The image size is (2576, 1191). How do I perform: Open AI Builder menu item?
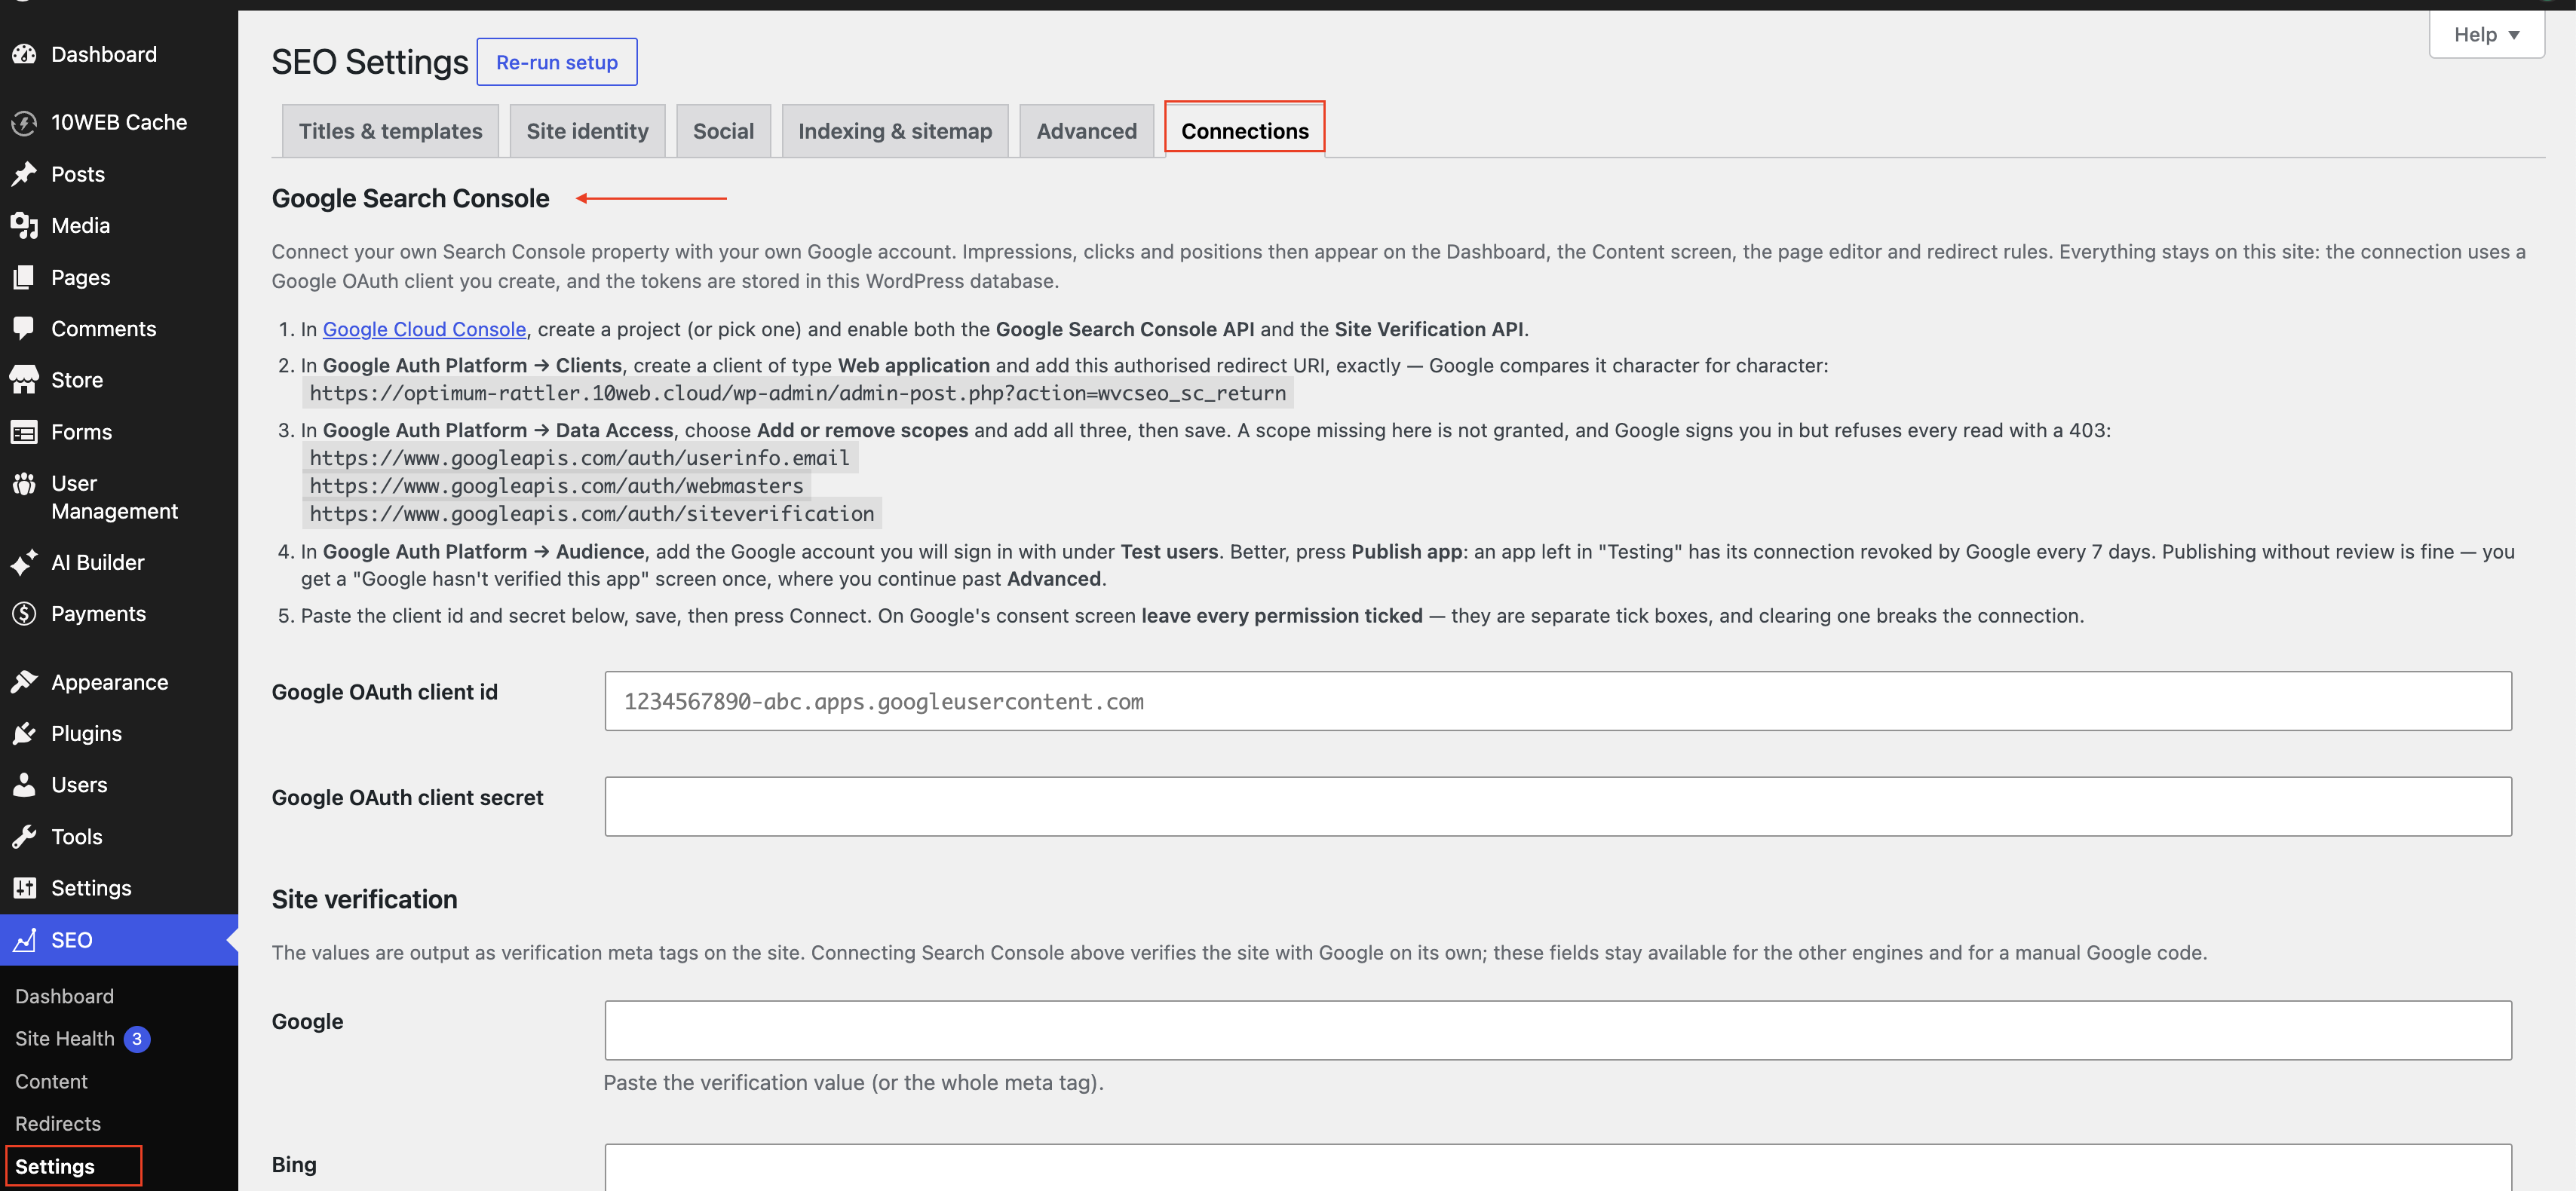point(97,562)
